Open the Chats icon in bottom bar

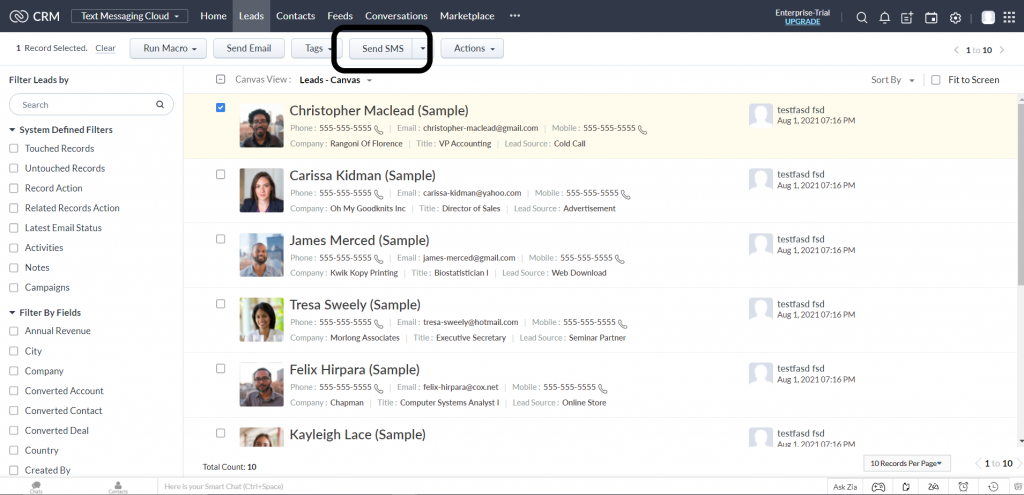[37, 487]
